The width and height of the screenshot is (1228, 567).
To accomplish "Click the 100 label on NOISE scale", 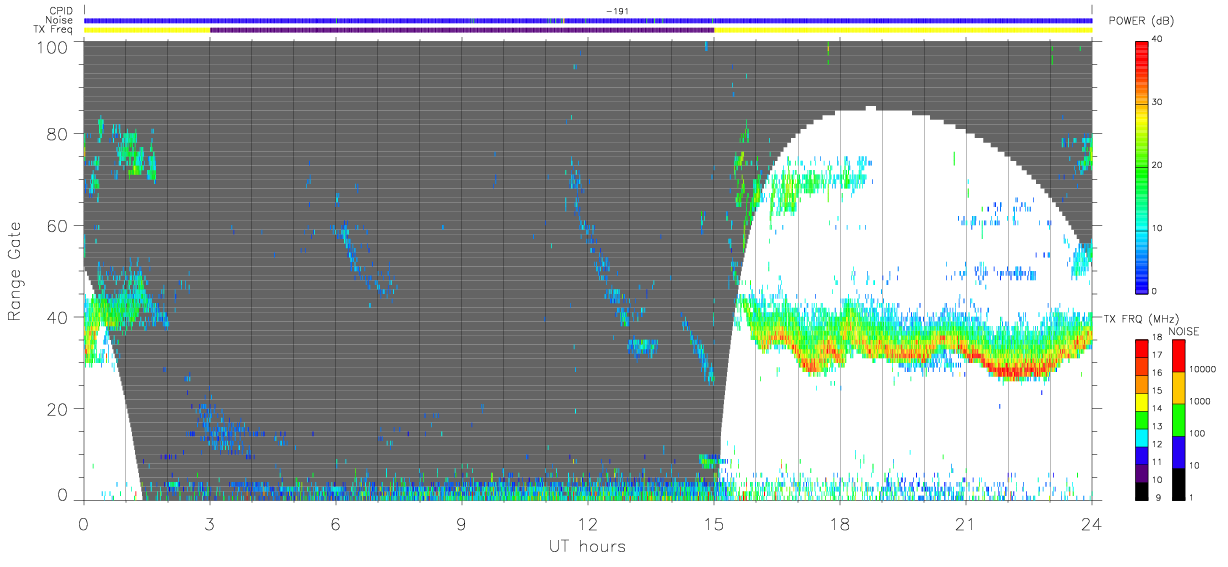I will [x=1196, y=432].
